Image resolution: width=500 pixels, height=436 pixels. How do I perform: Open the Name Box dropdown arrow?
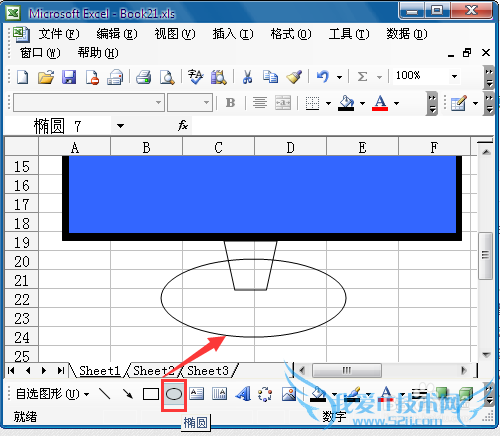(120, 126)
